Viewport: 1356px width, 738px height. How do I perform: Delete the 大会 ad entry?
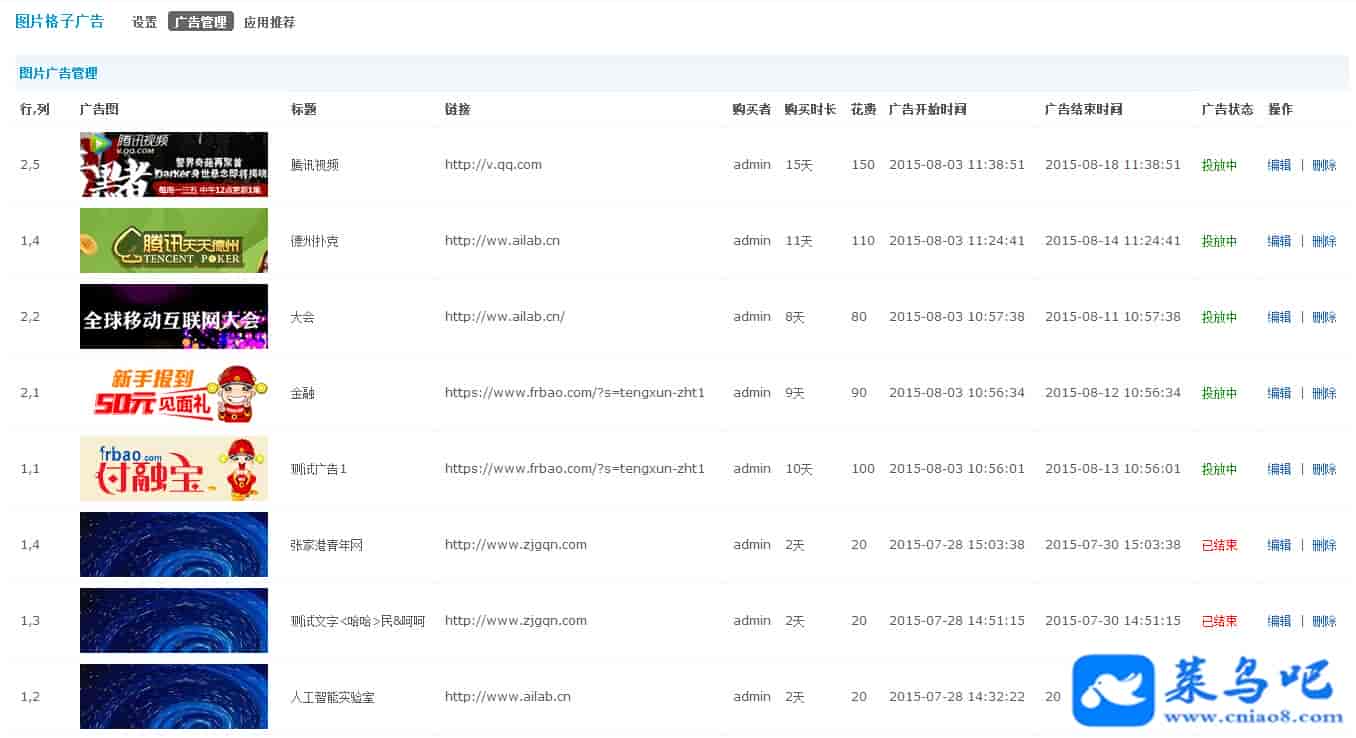coord(1323,317)
